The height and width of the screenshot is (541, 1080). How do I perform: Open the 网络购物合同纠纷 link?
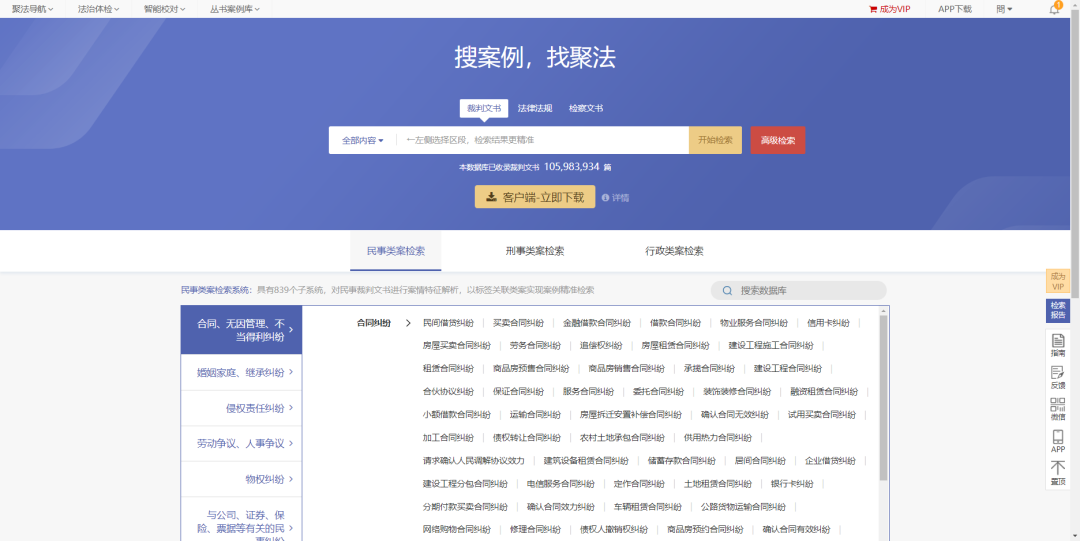457,530
